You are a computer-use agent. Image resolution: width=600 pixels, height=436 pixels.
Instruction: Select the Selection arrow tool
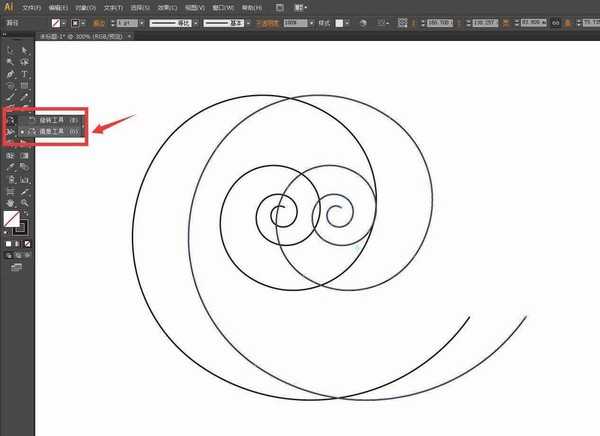[10, 48]
